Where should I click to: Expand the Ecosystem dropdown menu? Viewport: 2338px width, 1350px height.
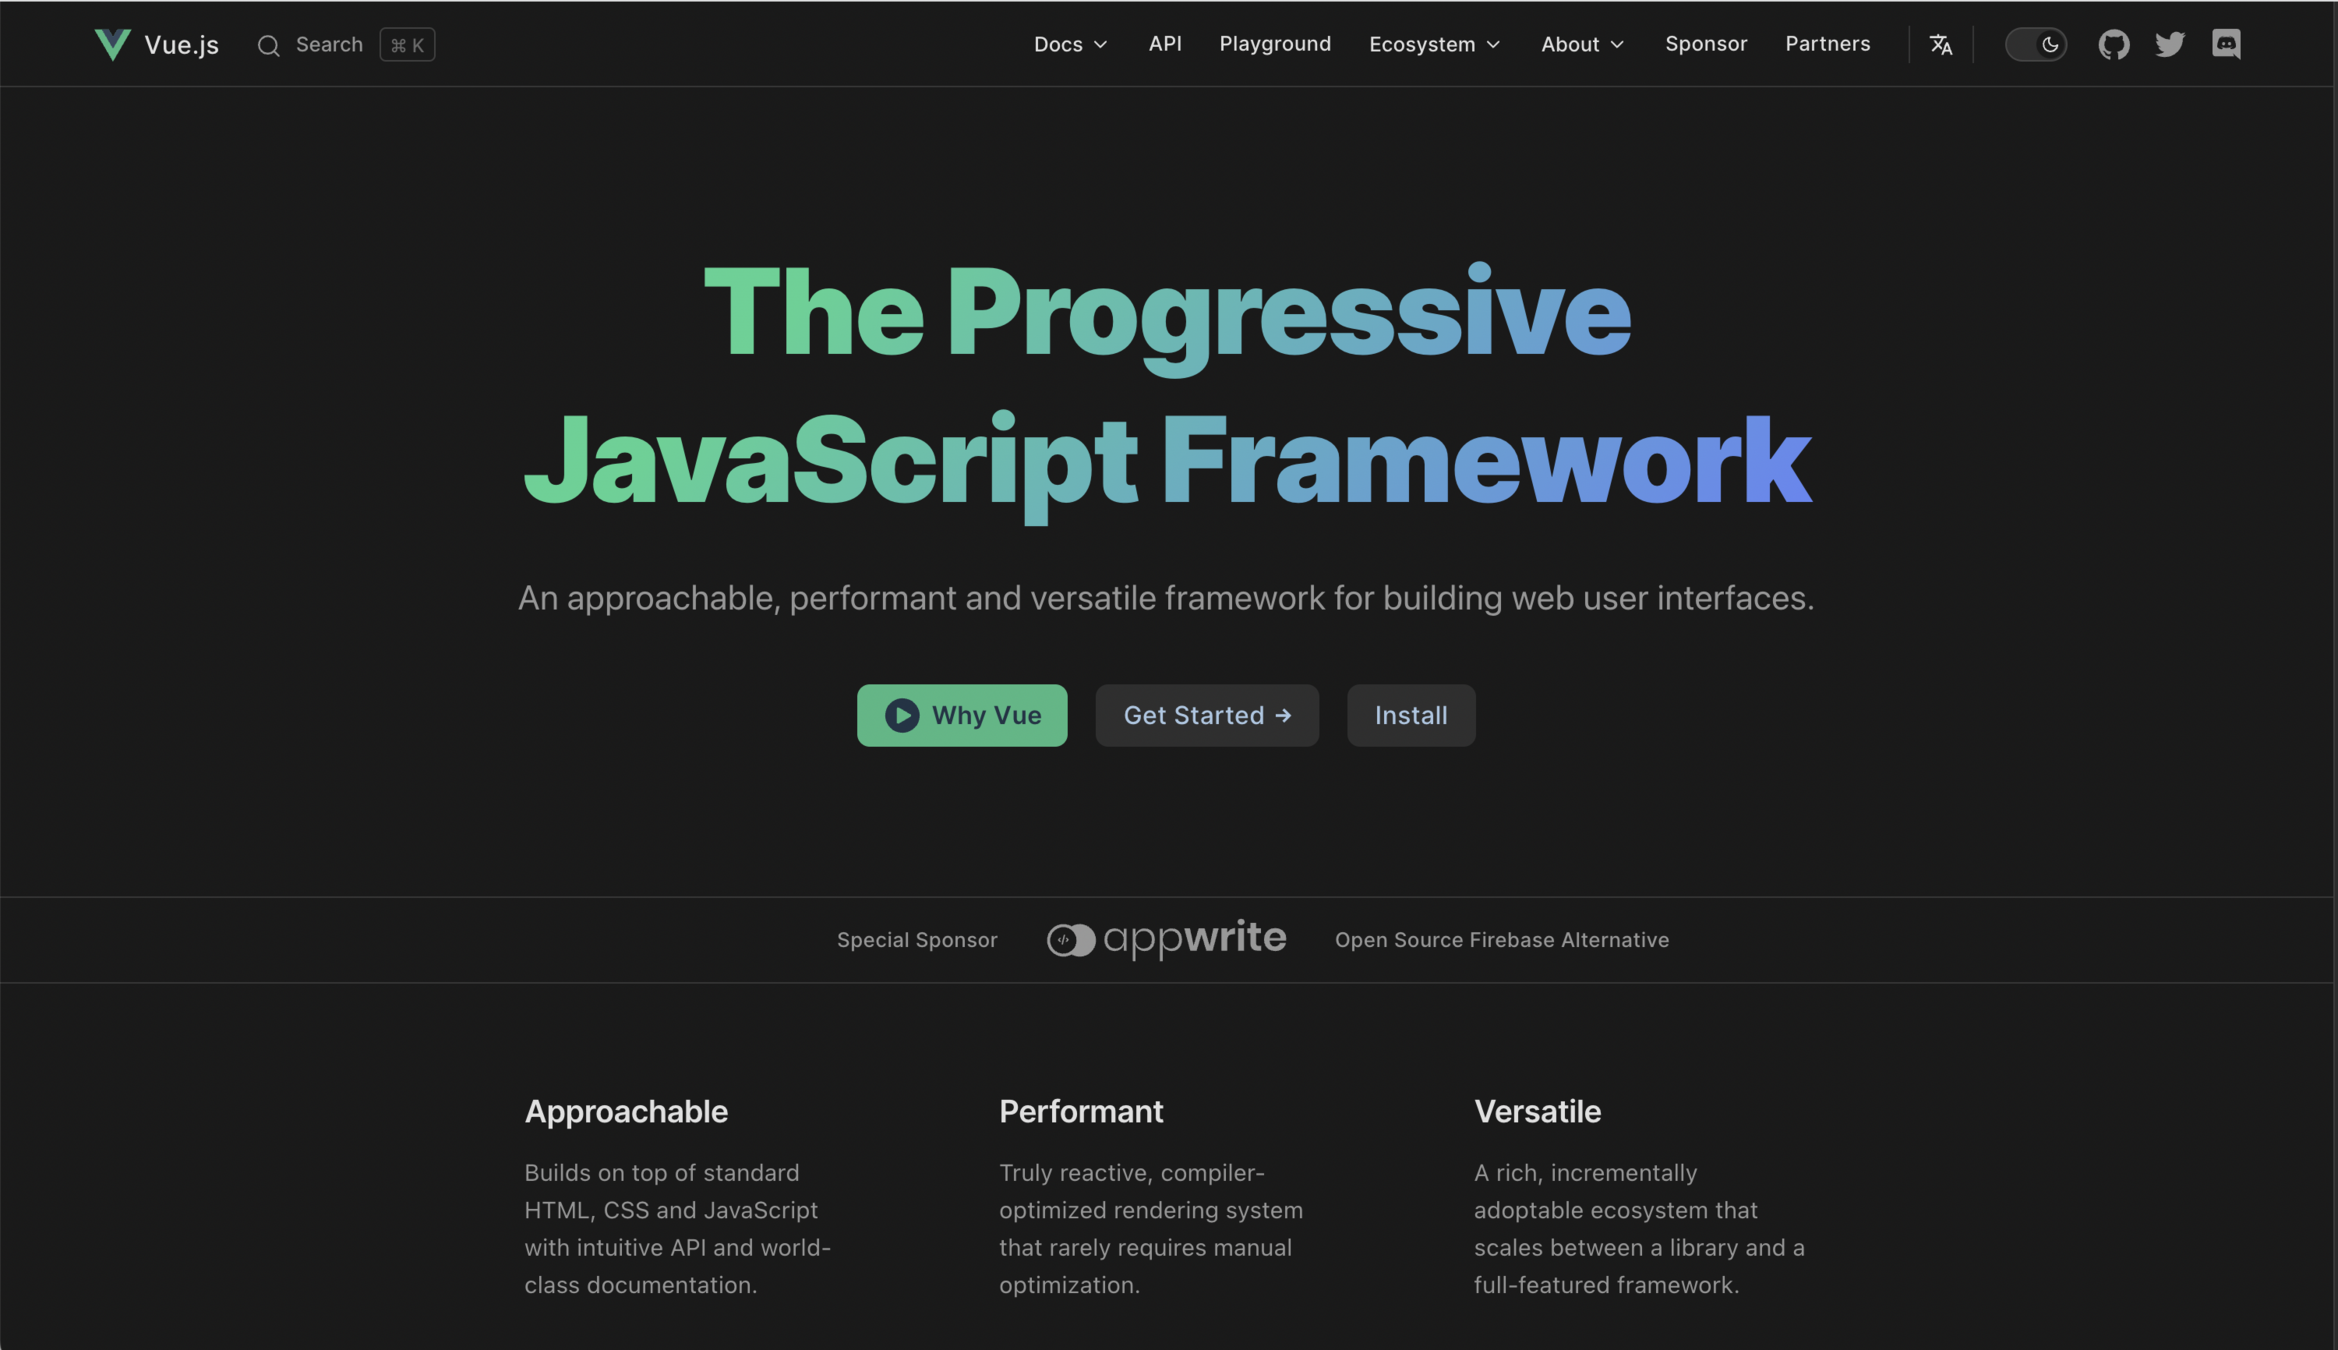(1434, 44)
